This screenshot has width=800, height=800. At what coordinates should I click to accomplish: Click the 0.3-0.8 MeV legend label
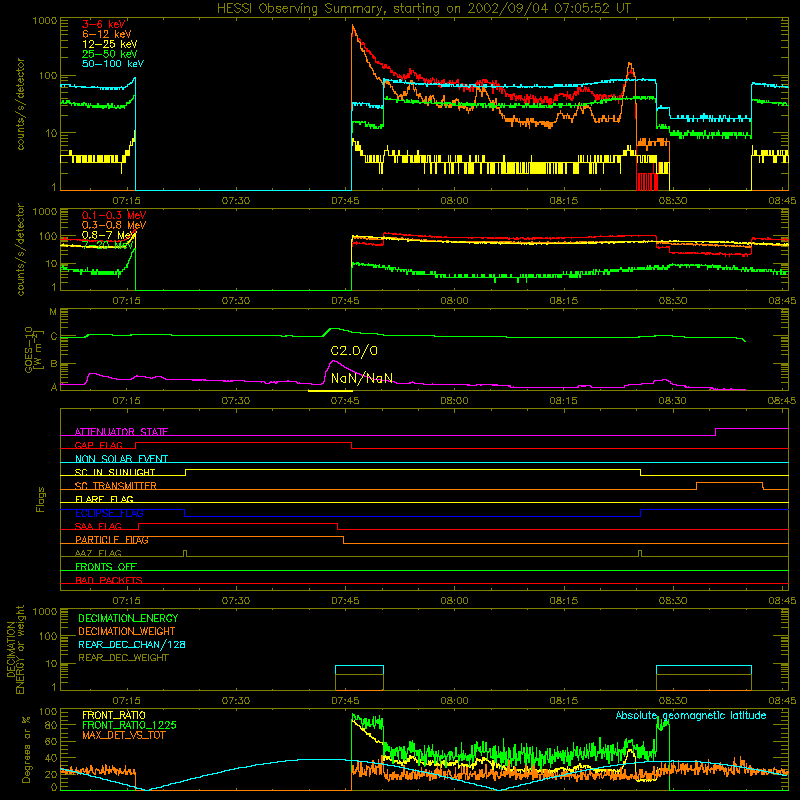(x=114, y=225)
